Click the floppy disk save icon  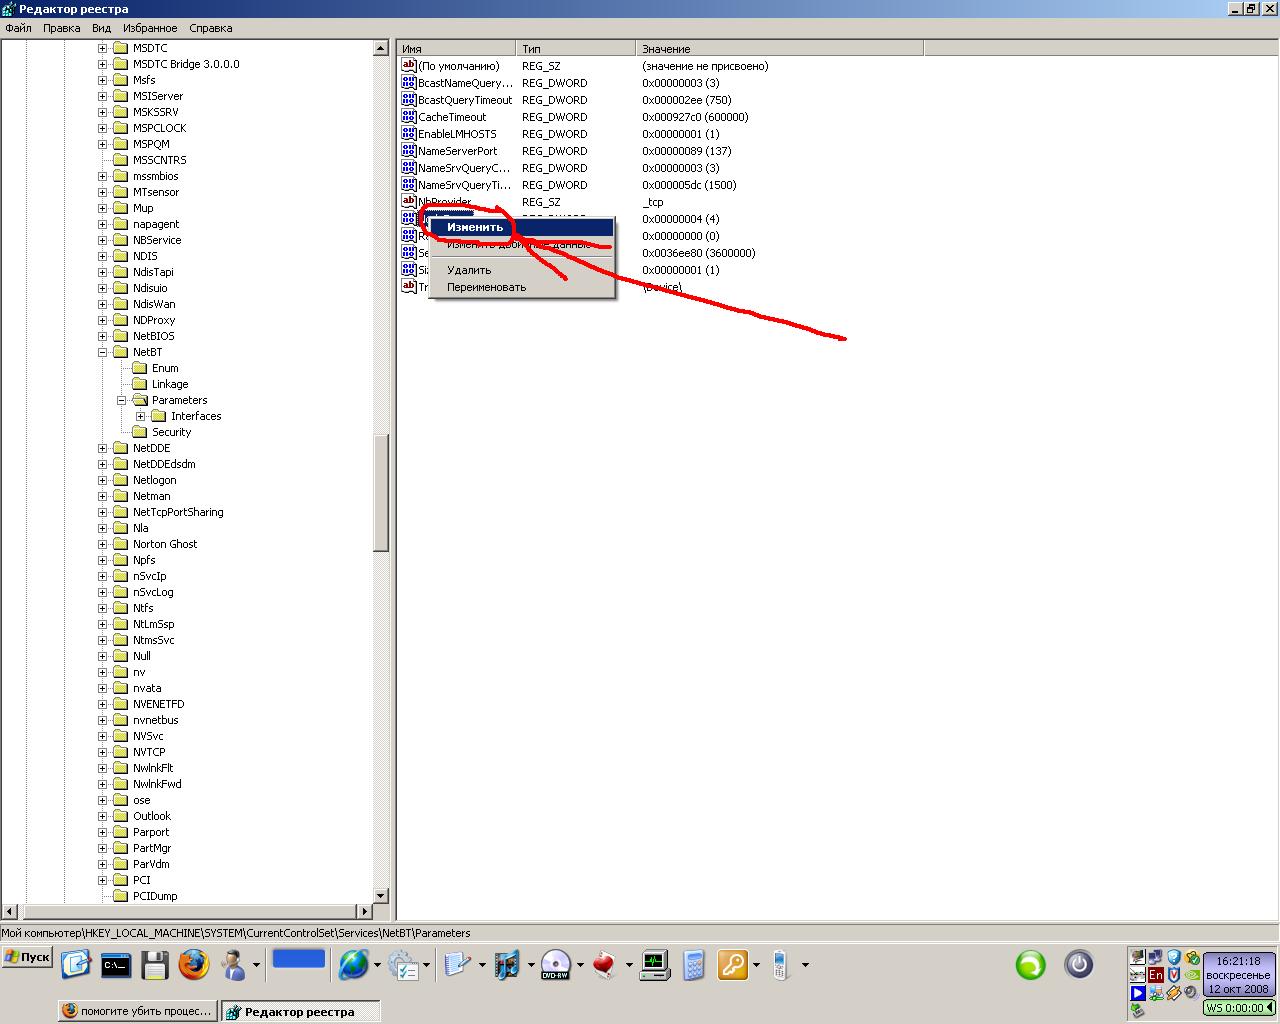point(155,965)
